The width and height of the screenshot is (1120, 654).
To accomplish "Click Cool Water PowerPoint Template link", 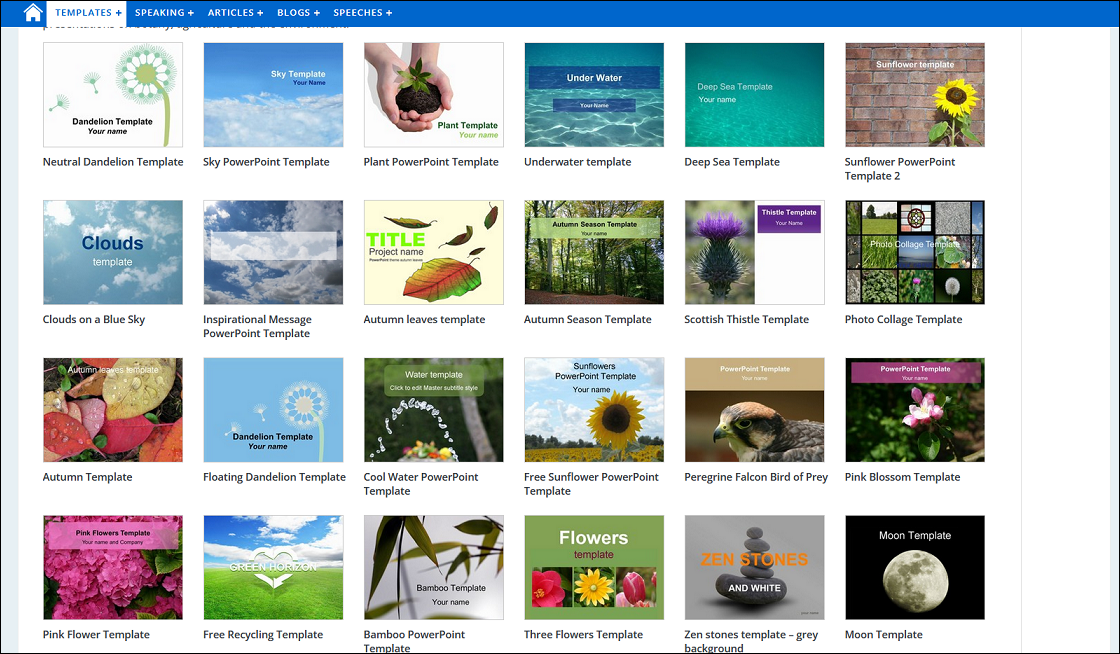I will [421, 484].
